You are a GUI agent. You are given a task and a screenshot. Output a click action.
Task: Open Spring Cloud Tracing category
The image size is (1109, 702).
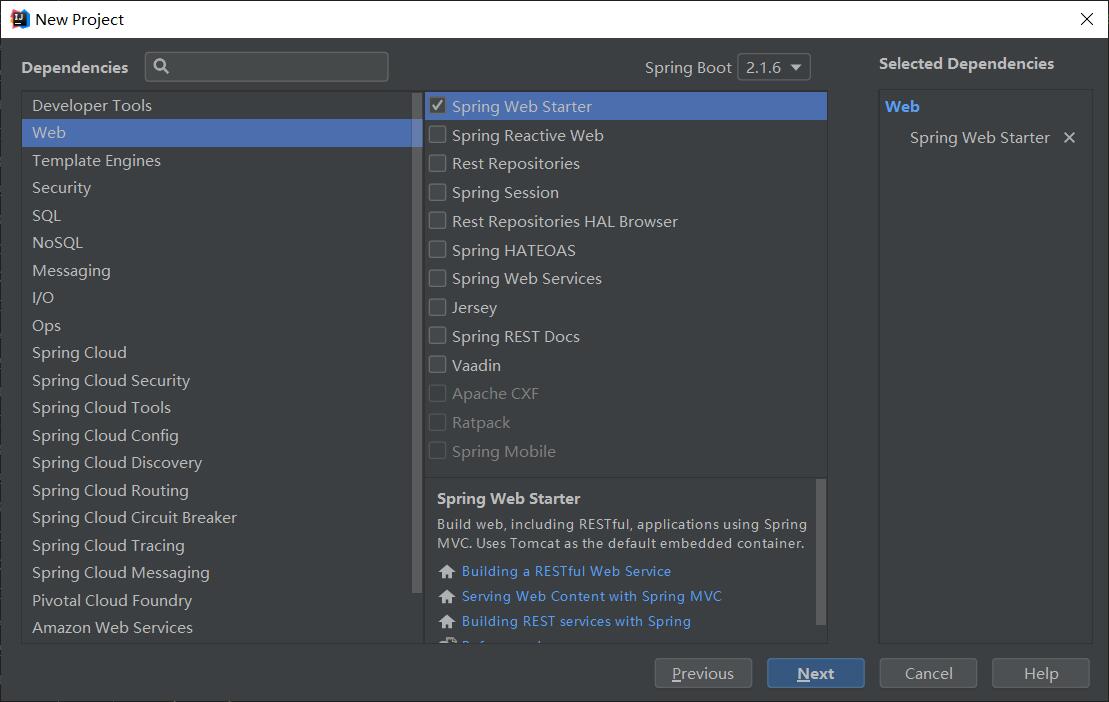click(216, 545)
